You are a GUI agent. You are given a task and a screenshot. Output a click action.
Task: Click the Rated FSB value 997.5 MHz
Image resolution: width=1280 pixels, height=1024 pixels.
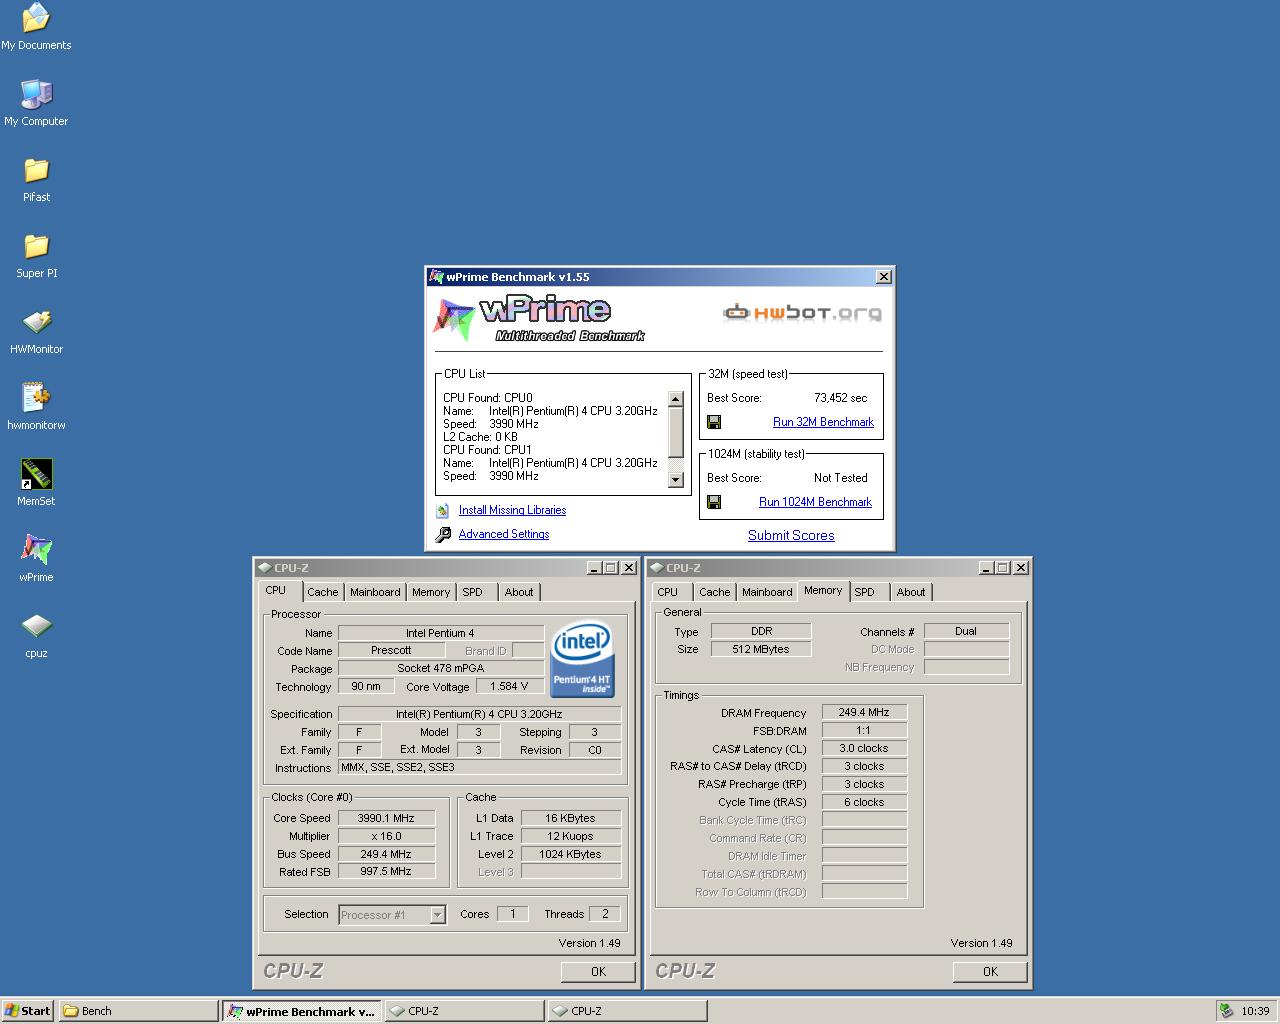[386, 872]
